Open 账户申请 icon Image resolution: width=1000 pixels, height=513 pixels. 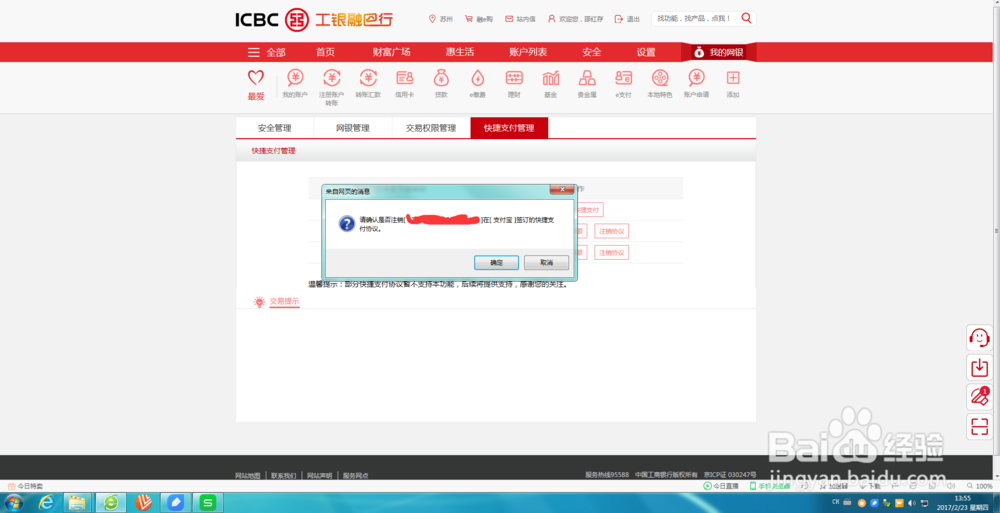(x=696, y=78)
